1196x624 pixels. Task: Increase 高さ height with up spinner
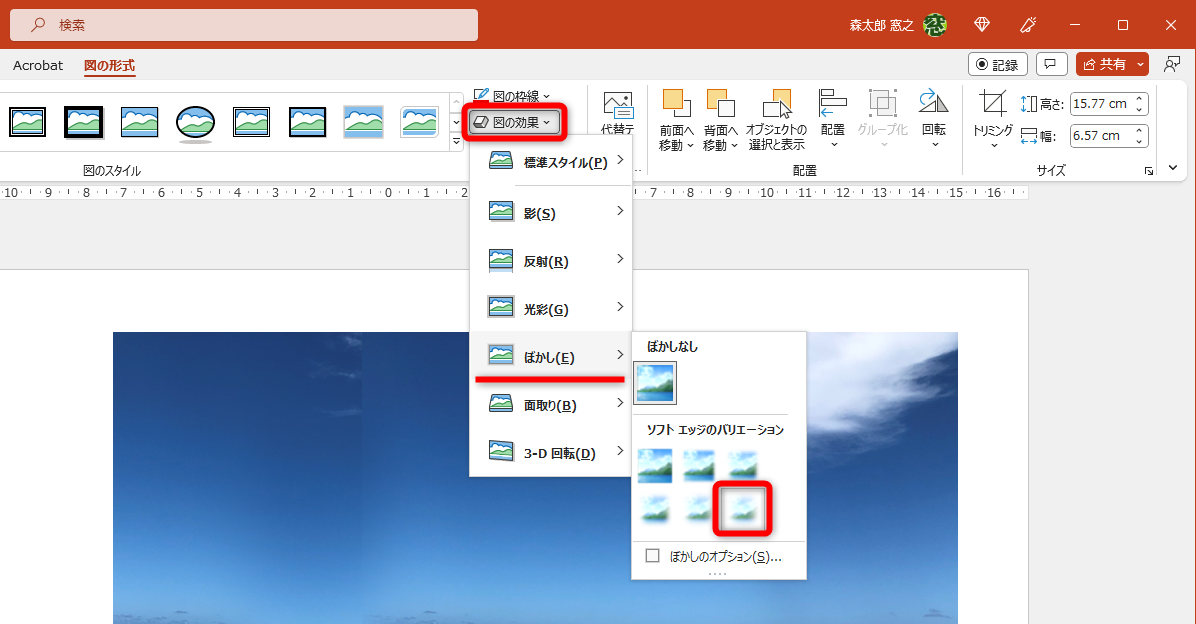(x=1140, y=98)
